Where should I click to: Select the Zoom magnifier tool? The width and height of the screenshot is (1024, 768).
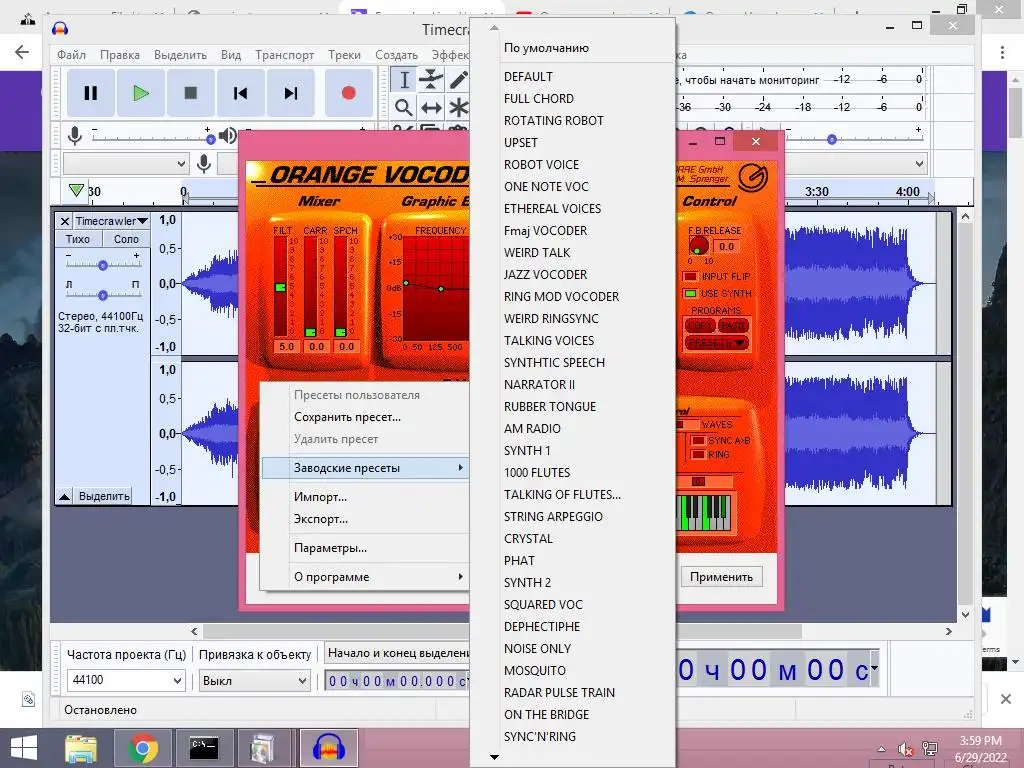(404, 107)
